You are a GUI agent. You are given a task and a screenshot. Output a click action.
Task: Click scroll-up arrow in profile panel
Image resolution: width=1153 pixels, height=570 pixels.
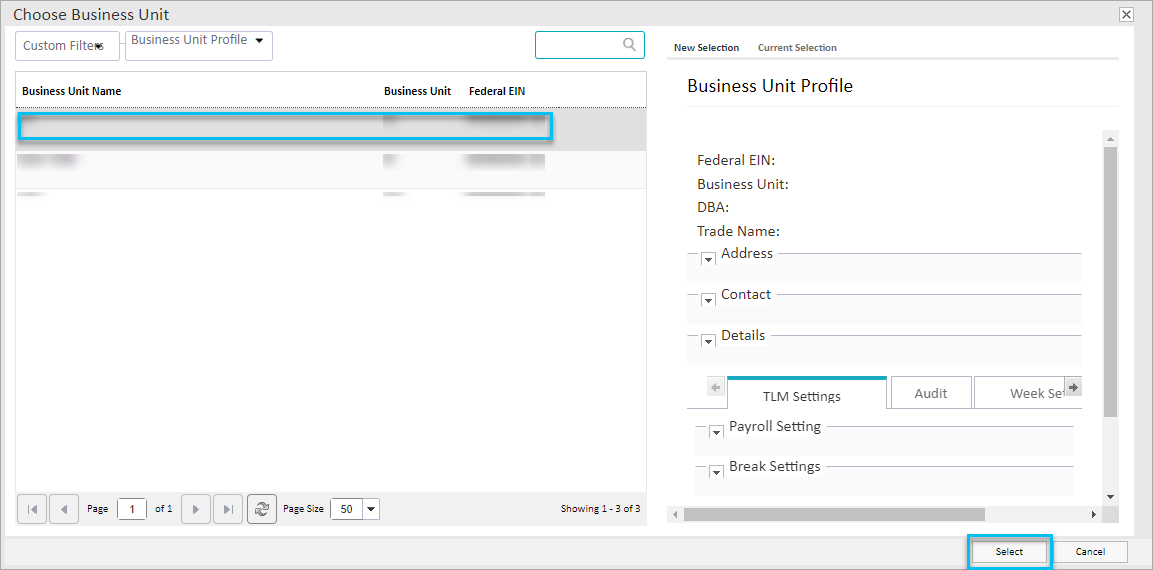[x=1110, y=138]
